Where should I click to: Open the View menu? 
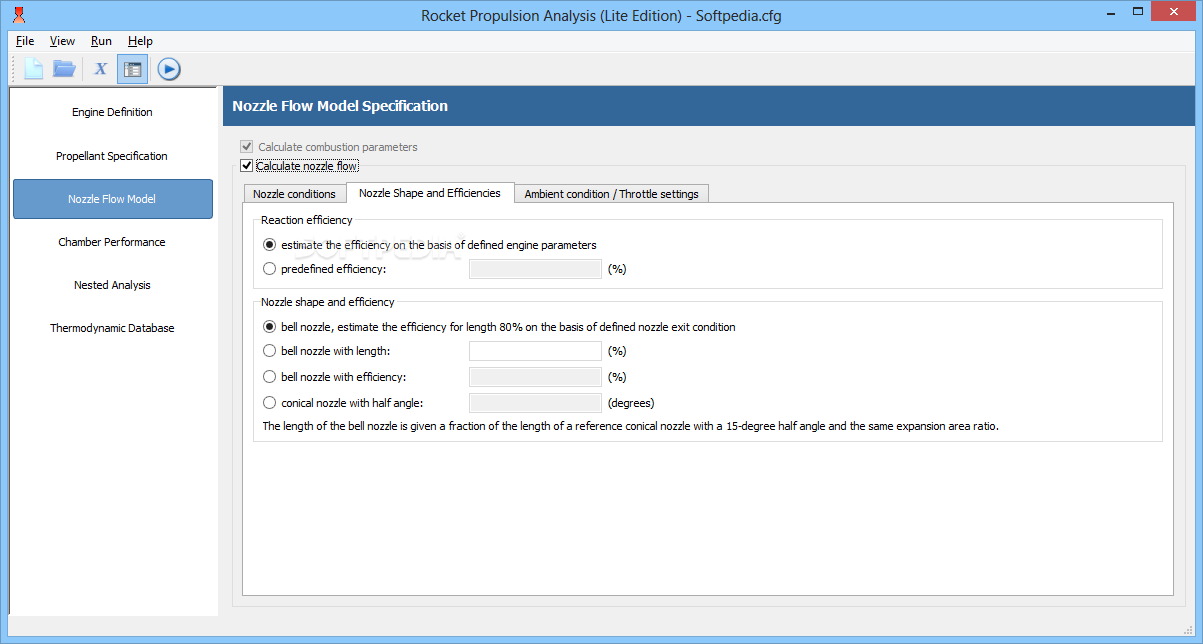coord(62,41)
